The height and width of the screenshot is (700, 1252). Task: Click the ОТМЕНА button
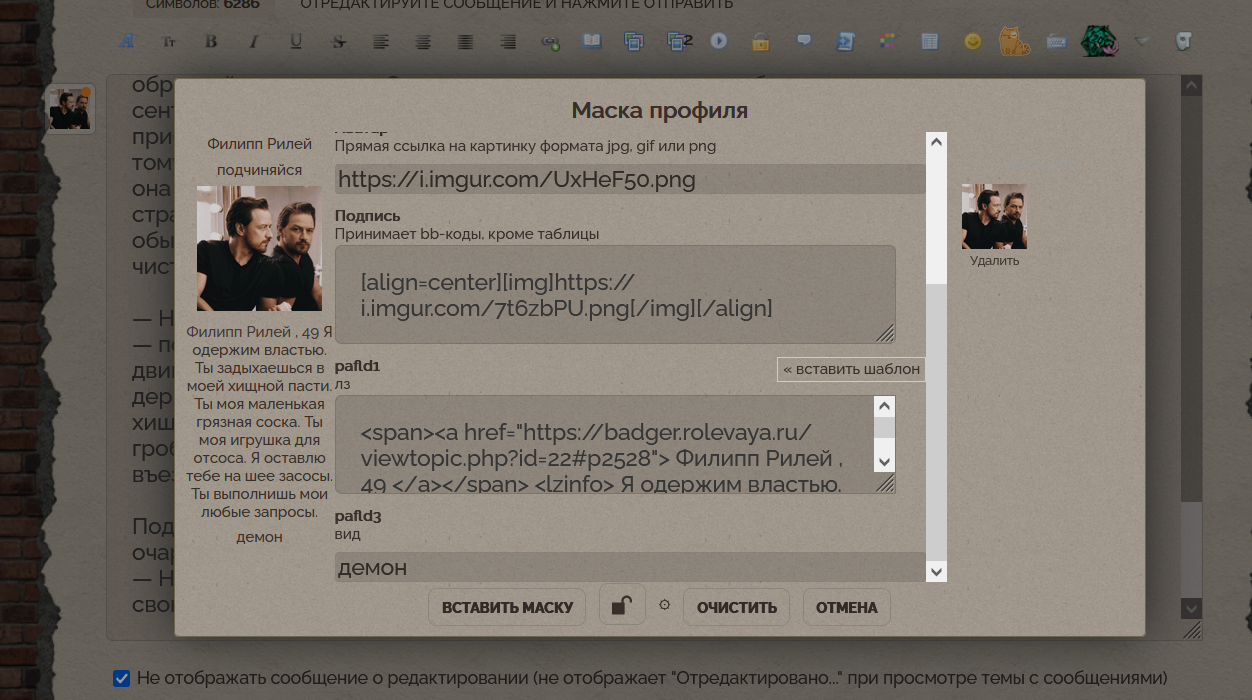pos(847,607)
